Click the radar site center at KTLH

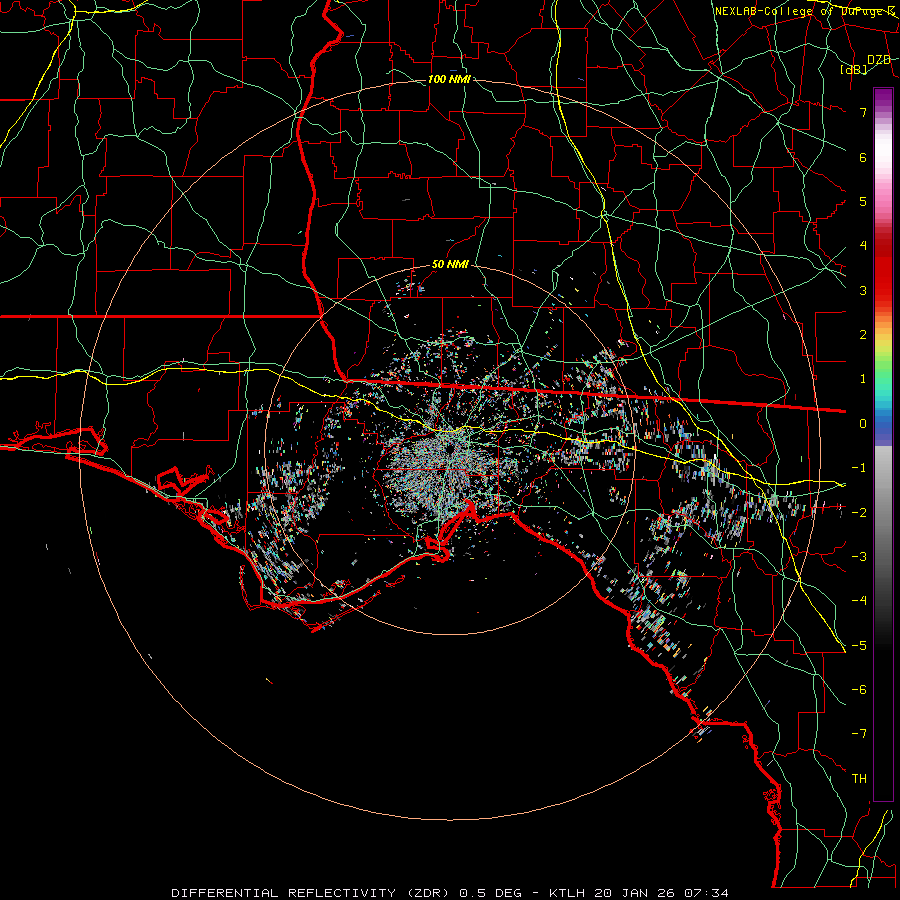tap(450, 448)
